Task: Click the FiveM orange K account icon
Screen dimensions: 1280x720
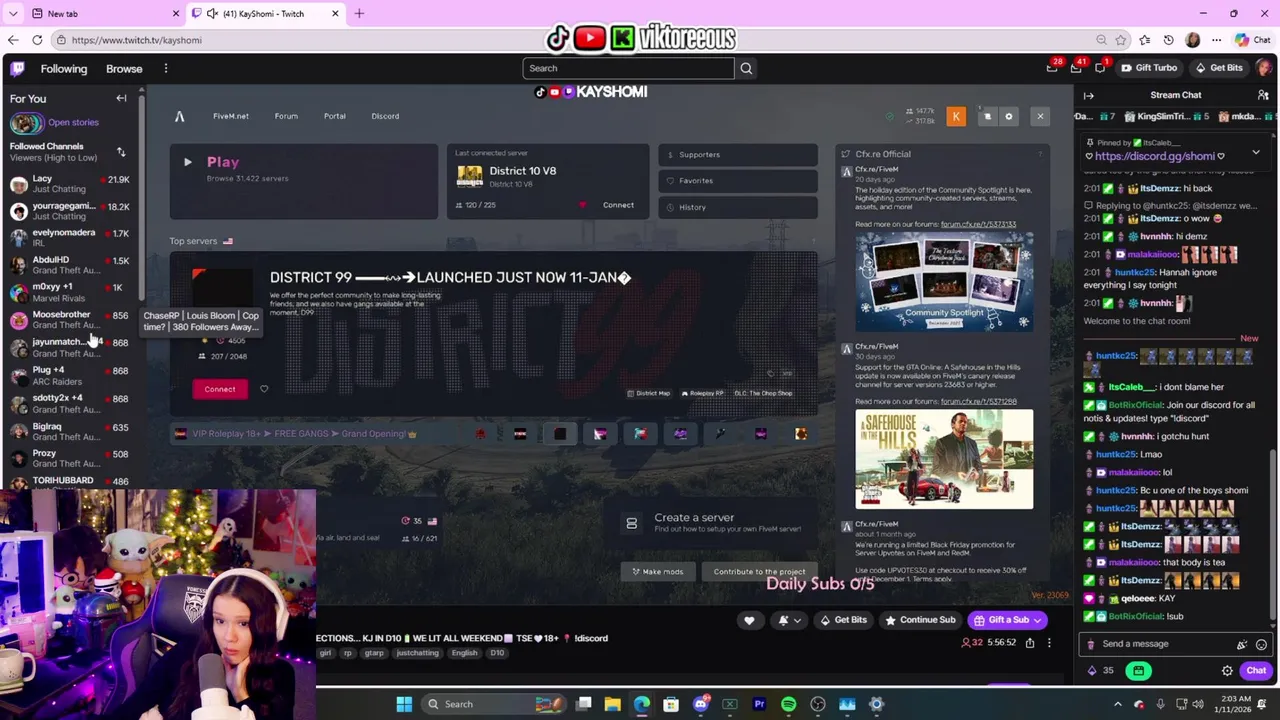Action: [956, 117]
